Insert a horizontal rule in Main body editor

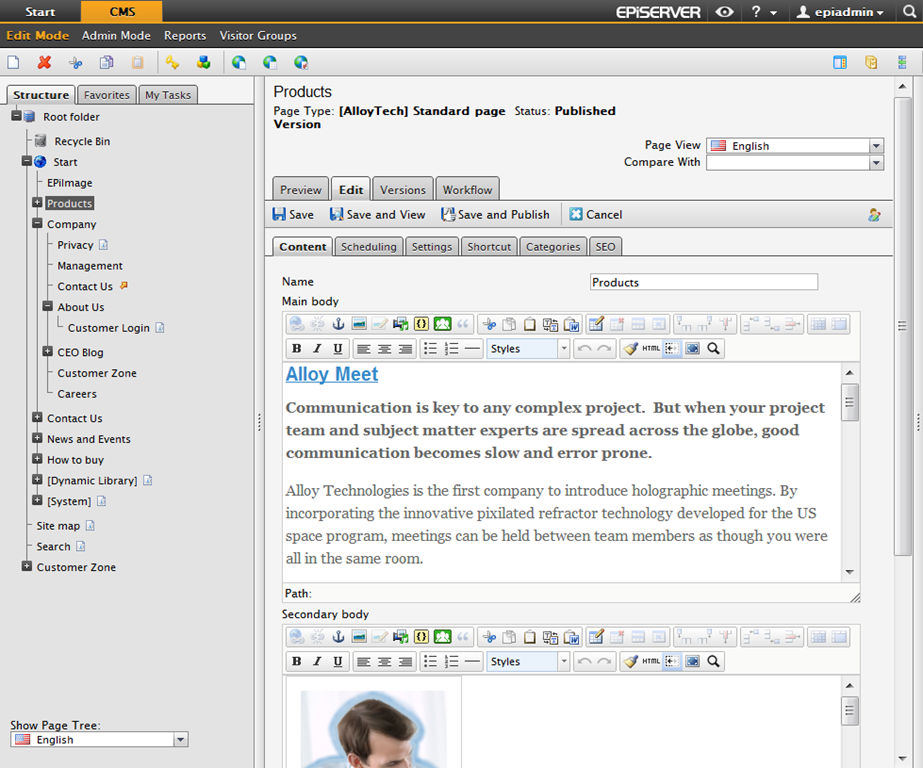(473, 349)
